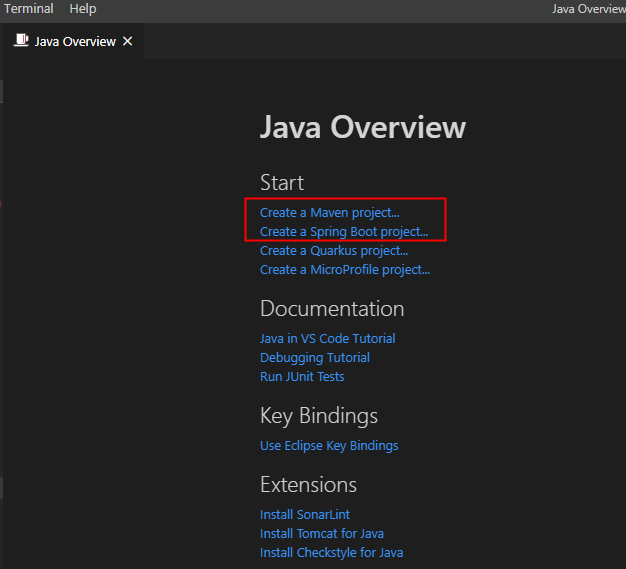Start a new Spring Boot project
Screen dimensions: 626x569
coord(343,232)
